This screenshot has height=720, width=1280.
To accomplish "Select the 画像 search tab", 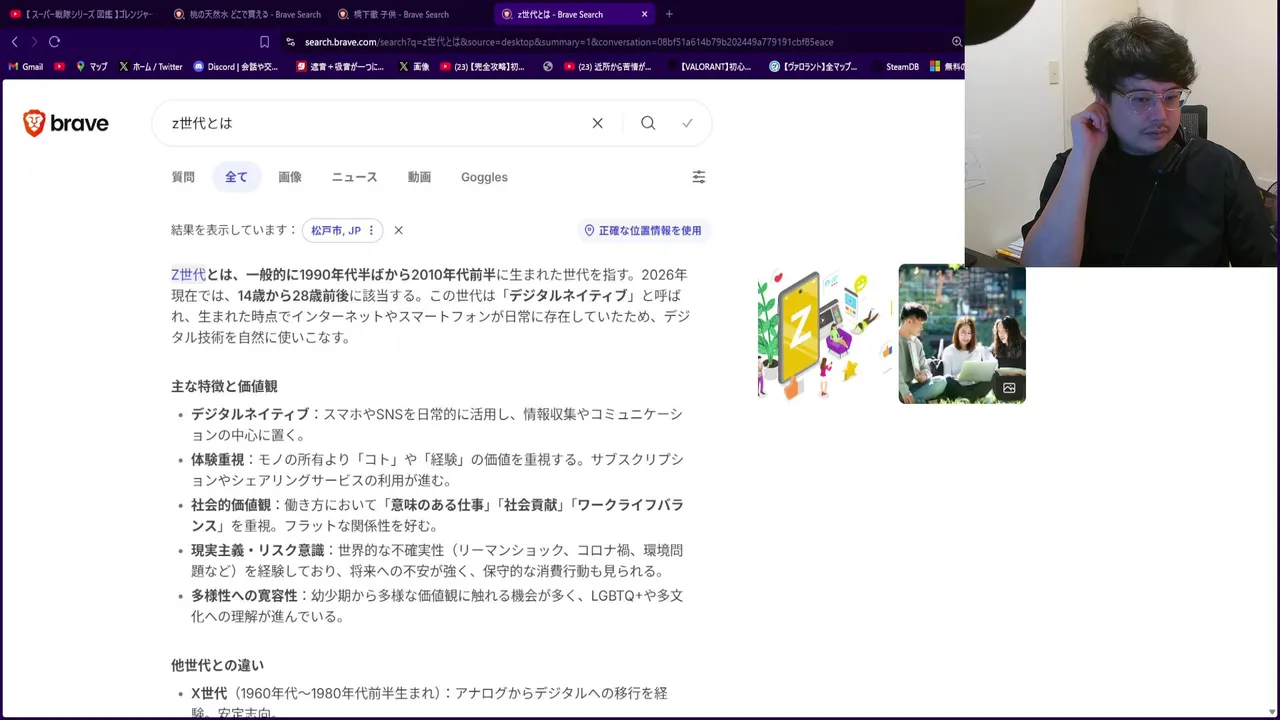I will pos(290,177).
